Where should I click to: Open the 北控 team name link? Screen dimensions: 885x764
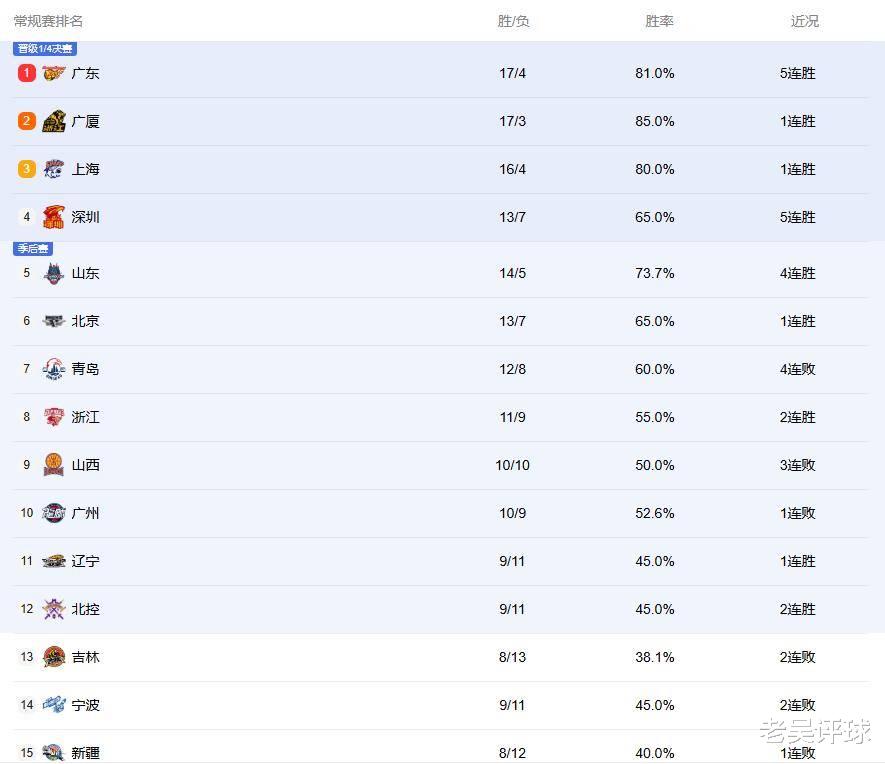[86, 609]
